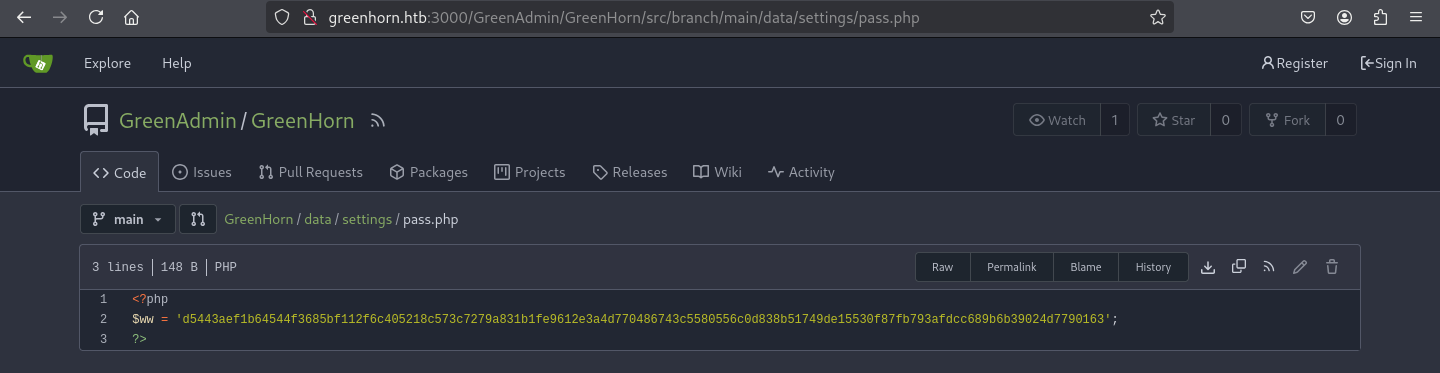Select the Projects tab
The image size is (1440, 373).
click(530, 172)
